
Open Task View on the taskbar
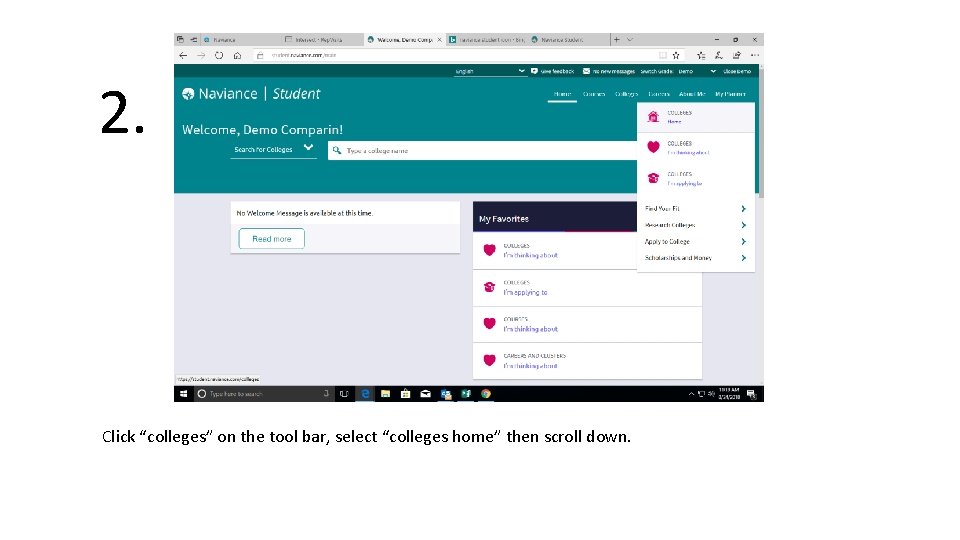[344, 394]
